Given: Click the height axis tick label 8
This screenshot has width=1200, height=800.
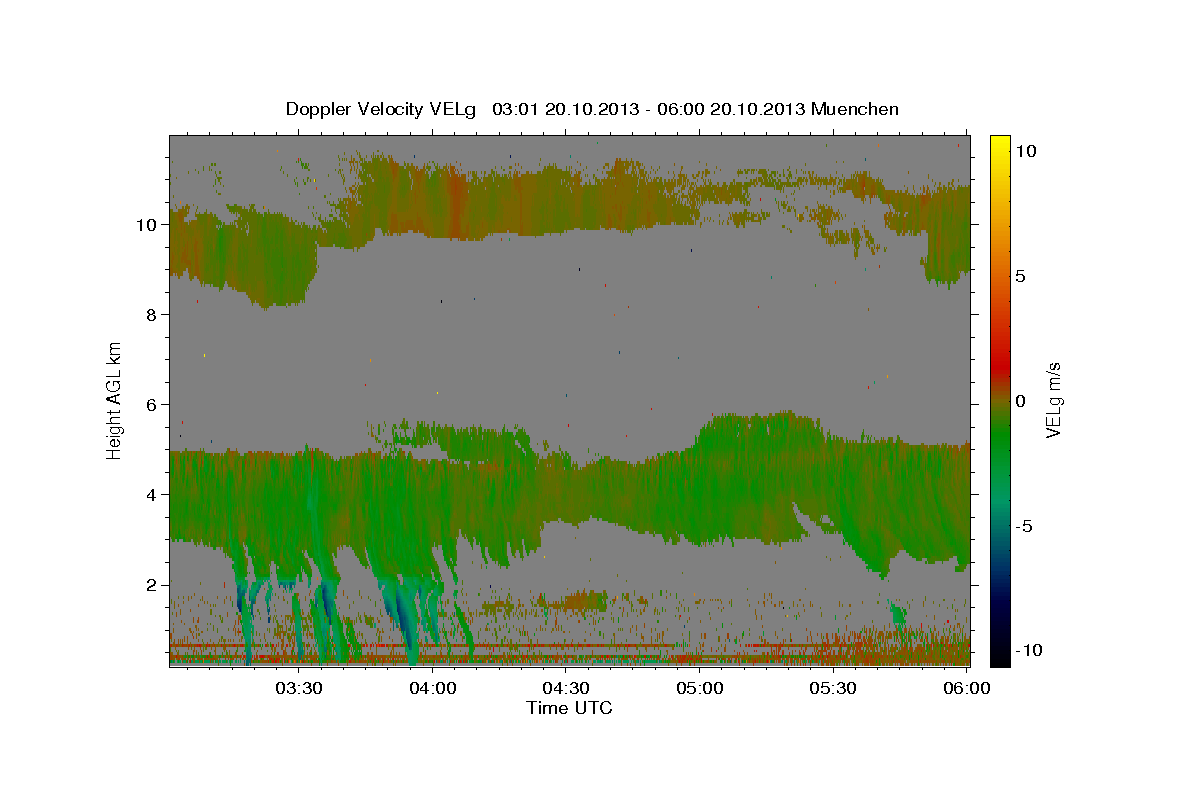Looking at the screenshot, I should (149, 315).
